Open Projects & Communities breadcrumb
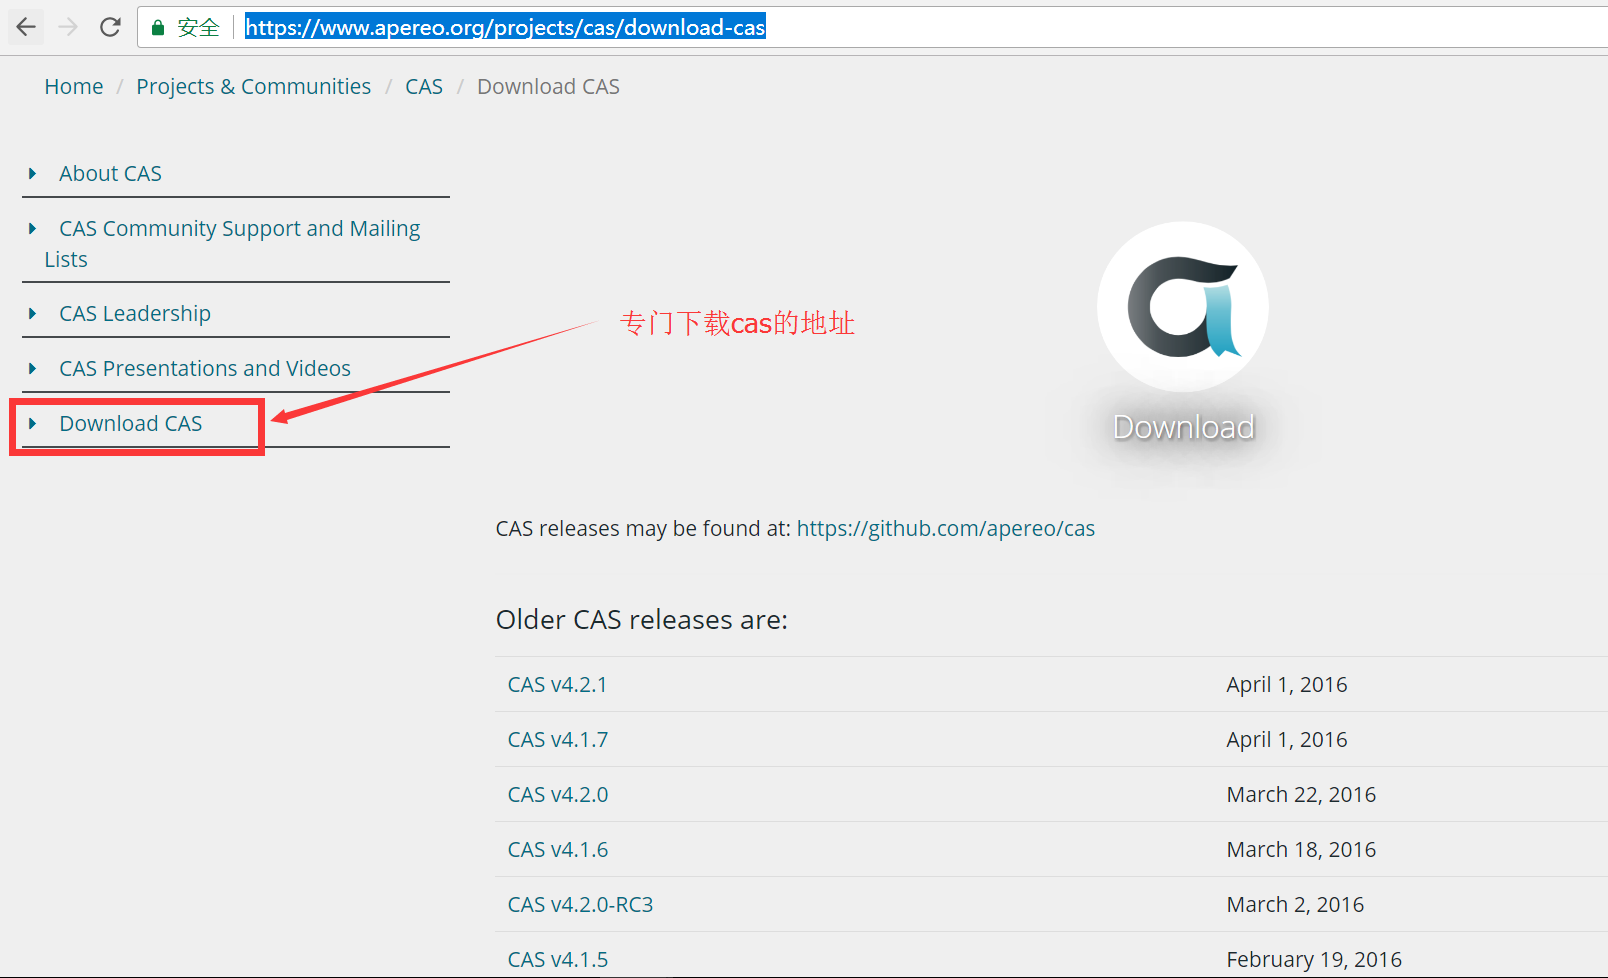The height and width of the screenshot is (978, 1608). click(x=253, y=87)
